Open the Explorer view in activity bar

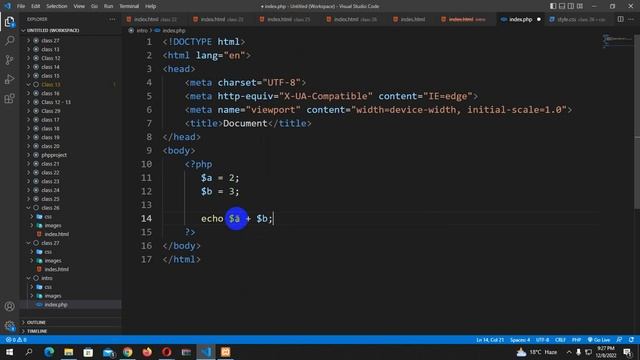click(x=9, y=21)
